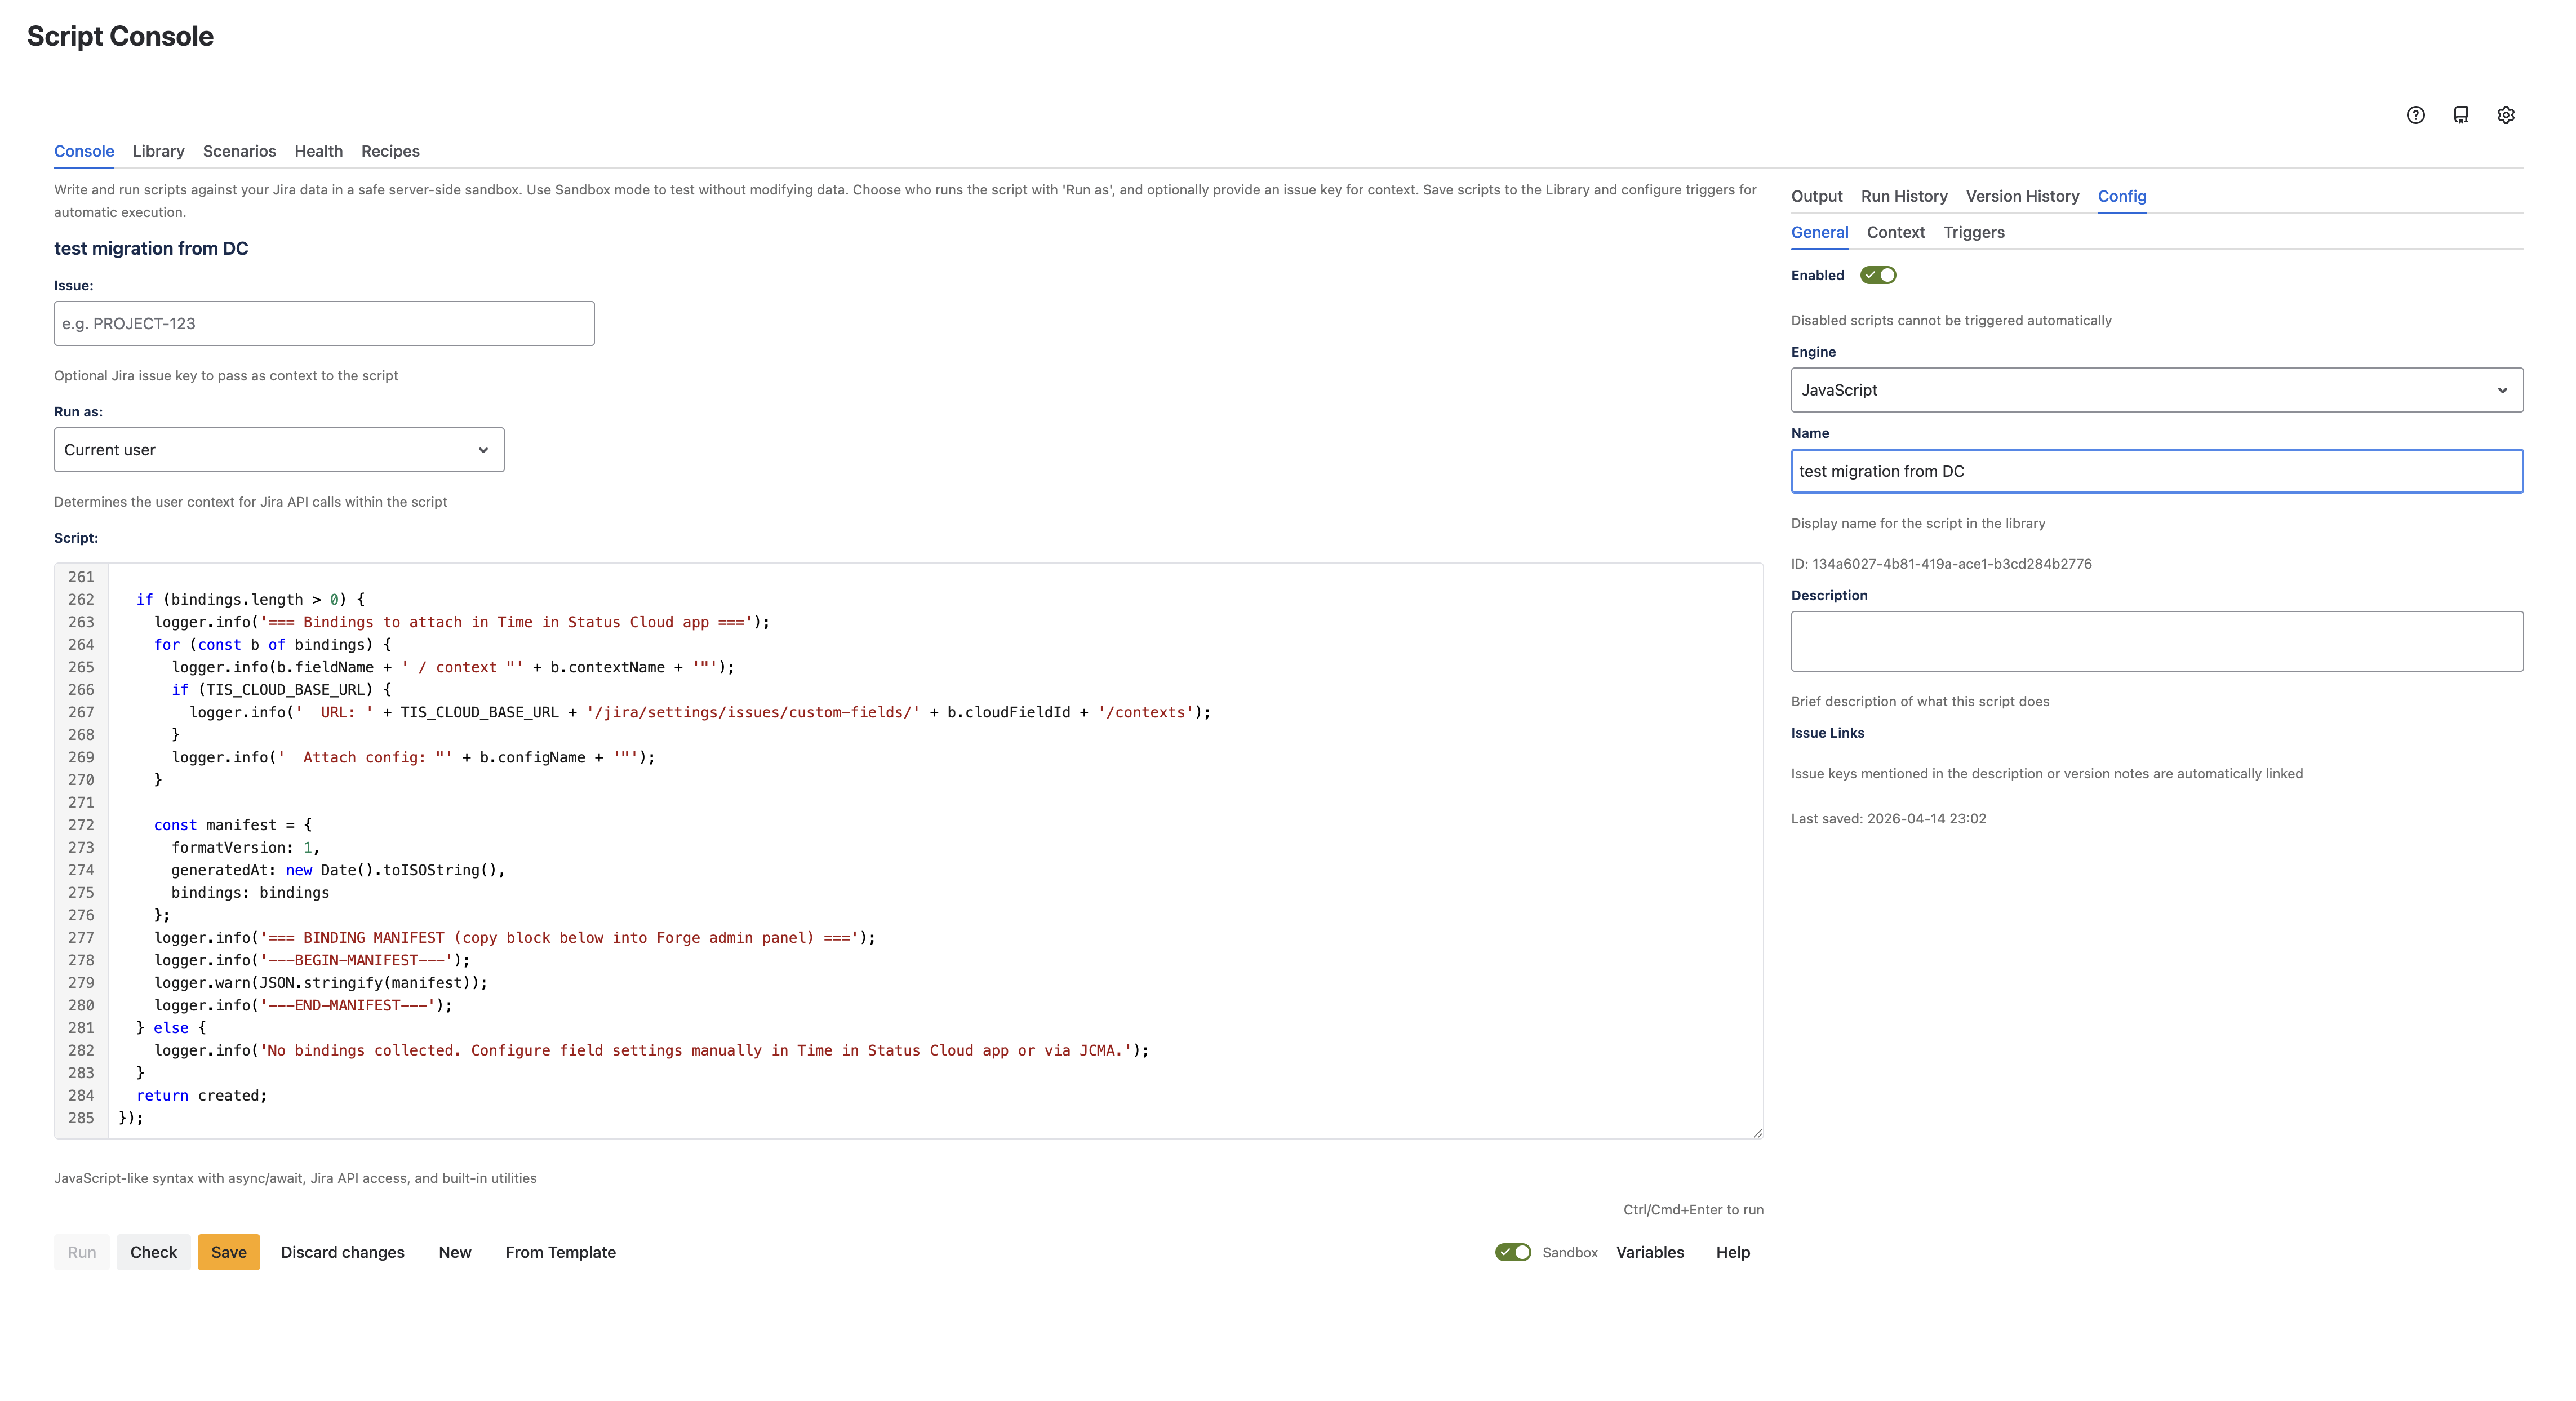The height and width of the screenshot is (1401, 2576).
Task: Open the documentation bookmark icon
Action: coord(2461,115)
